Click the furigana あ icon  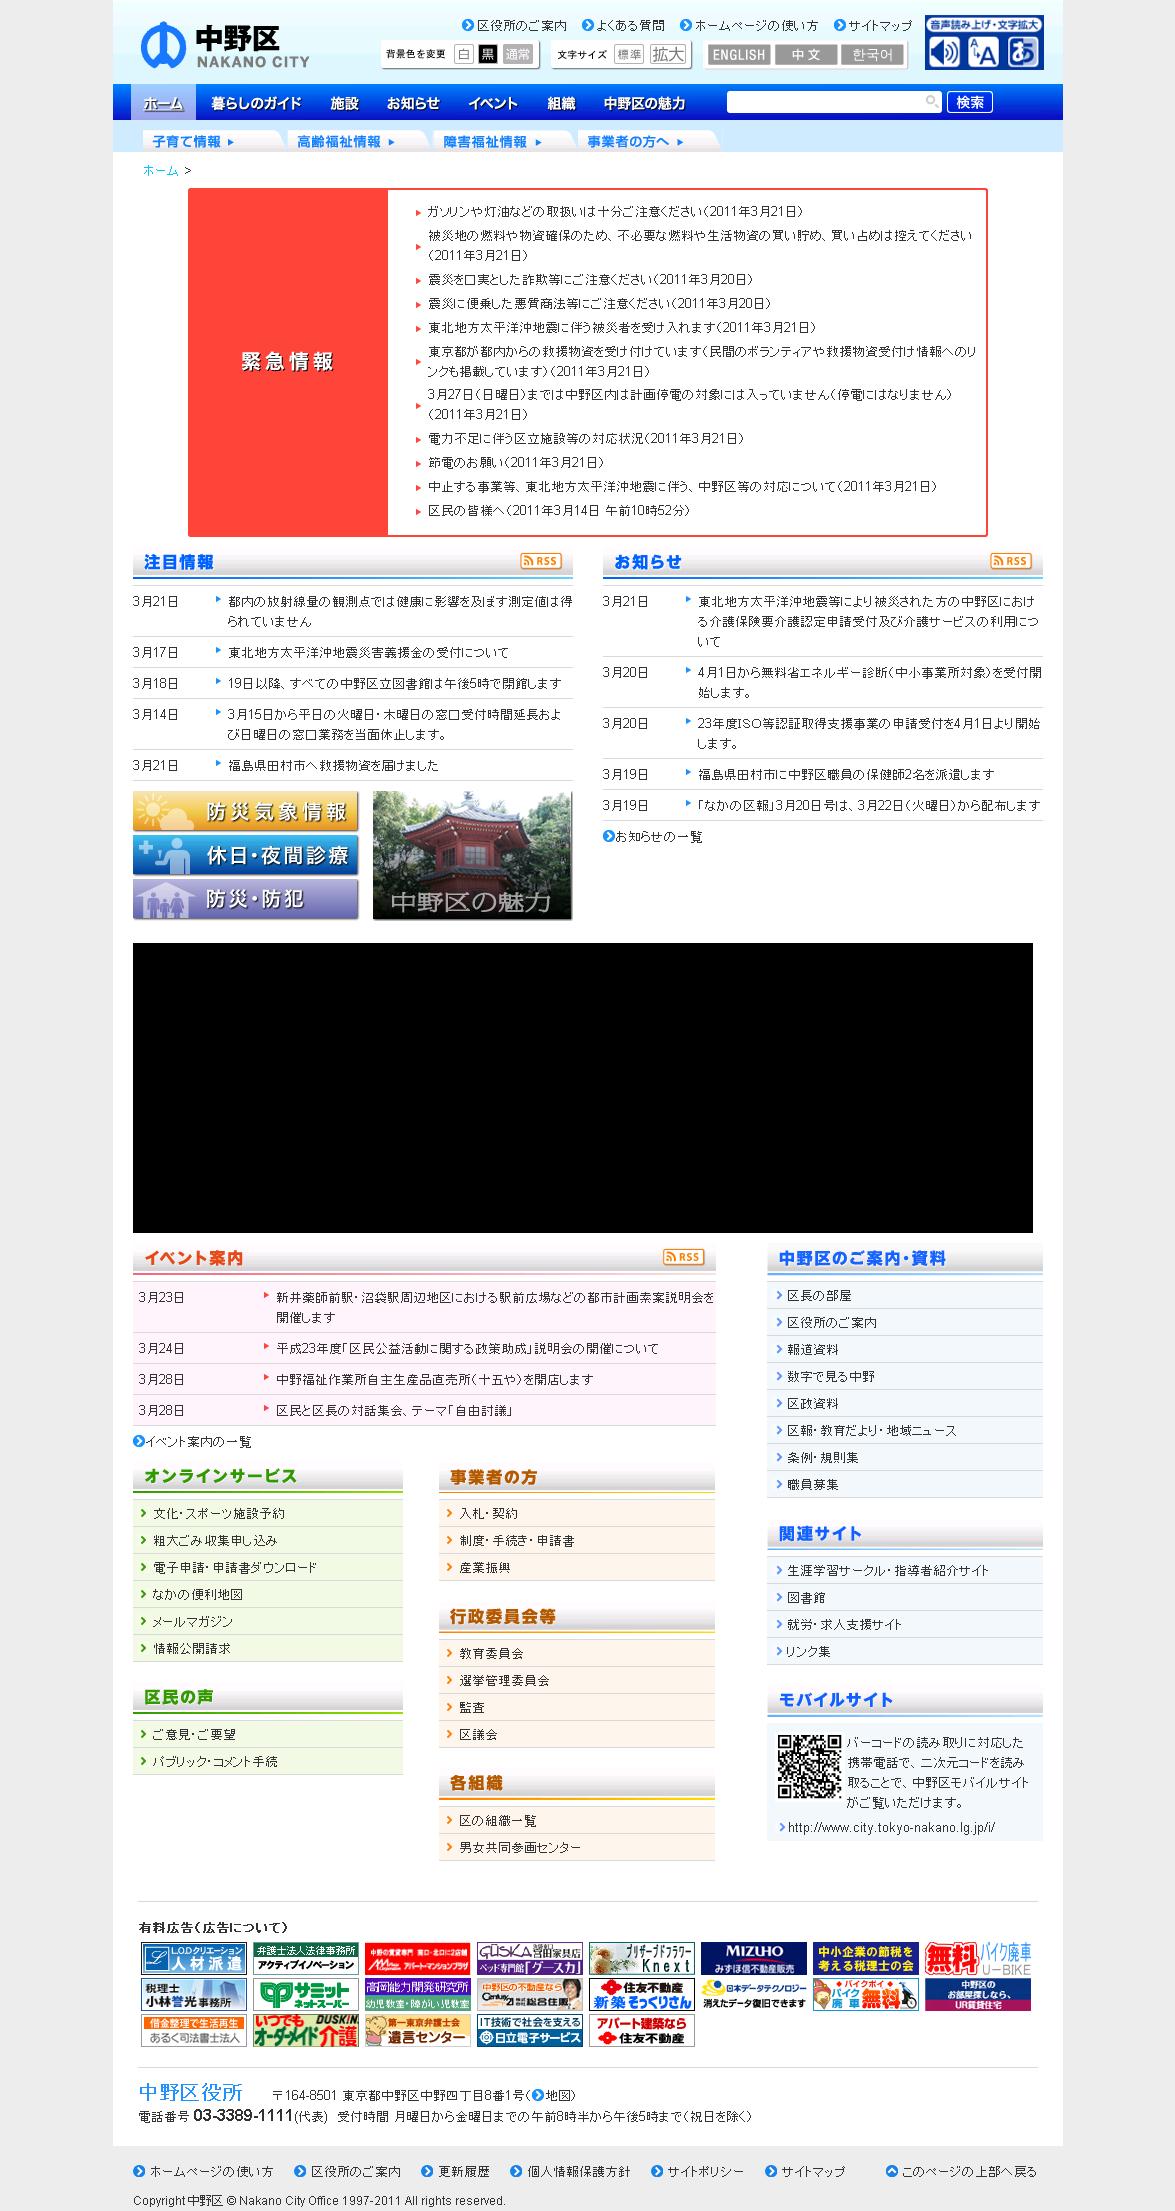tap(1023, 52)
